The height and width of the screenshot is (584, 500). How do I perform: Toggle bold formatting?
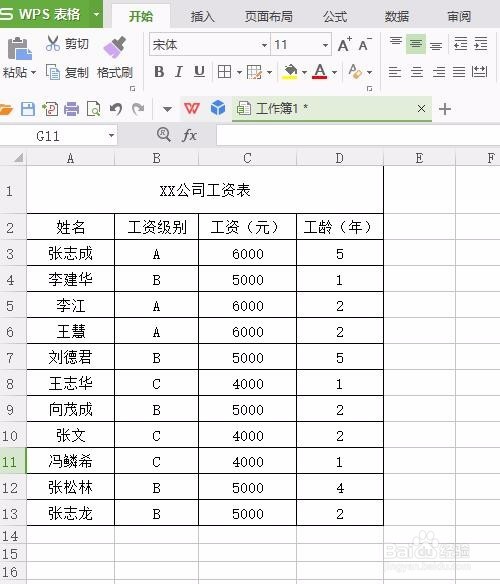coord(159,72)
